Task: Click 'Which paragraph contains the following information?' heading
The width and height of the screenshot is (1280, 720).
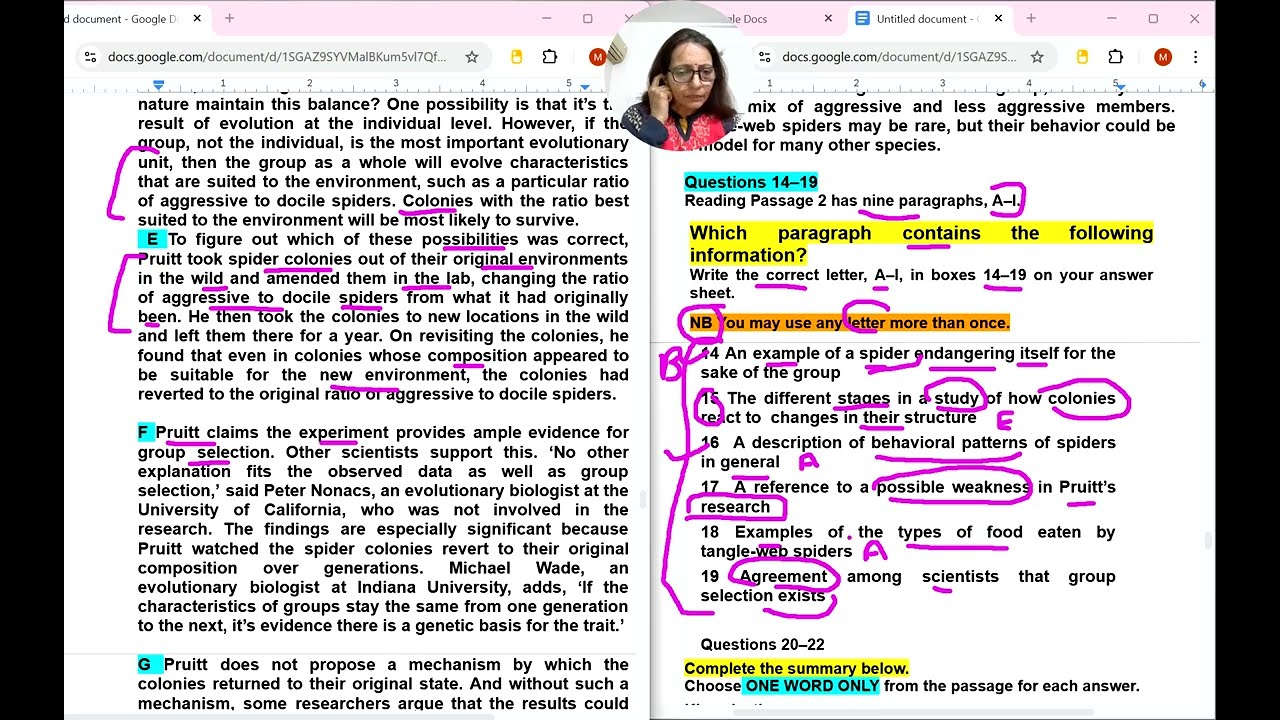Action: (x=921, y=243)
